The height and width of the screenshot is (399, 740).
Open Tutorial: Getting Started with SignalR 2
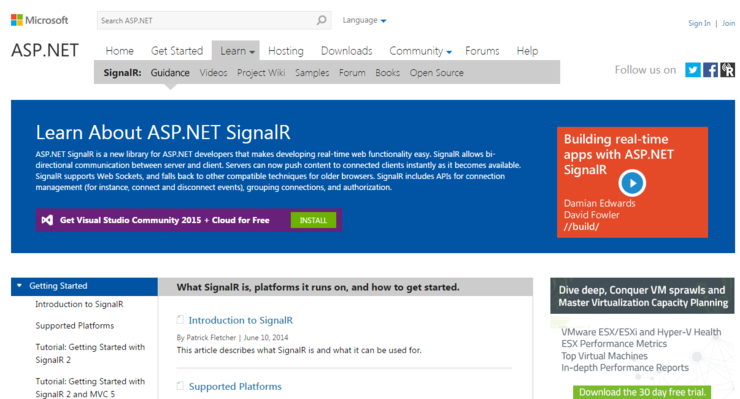[90, 353]
